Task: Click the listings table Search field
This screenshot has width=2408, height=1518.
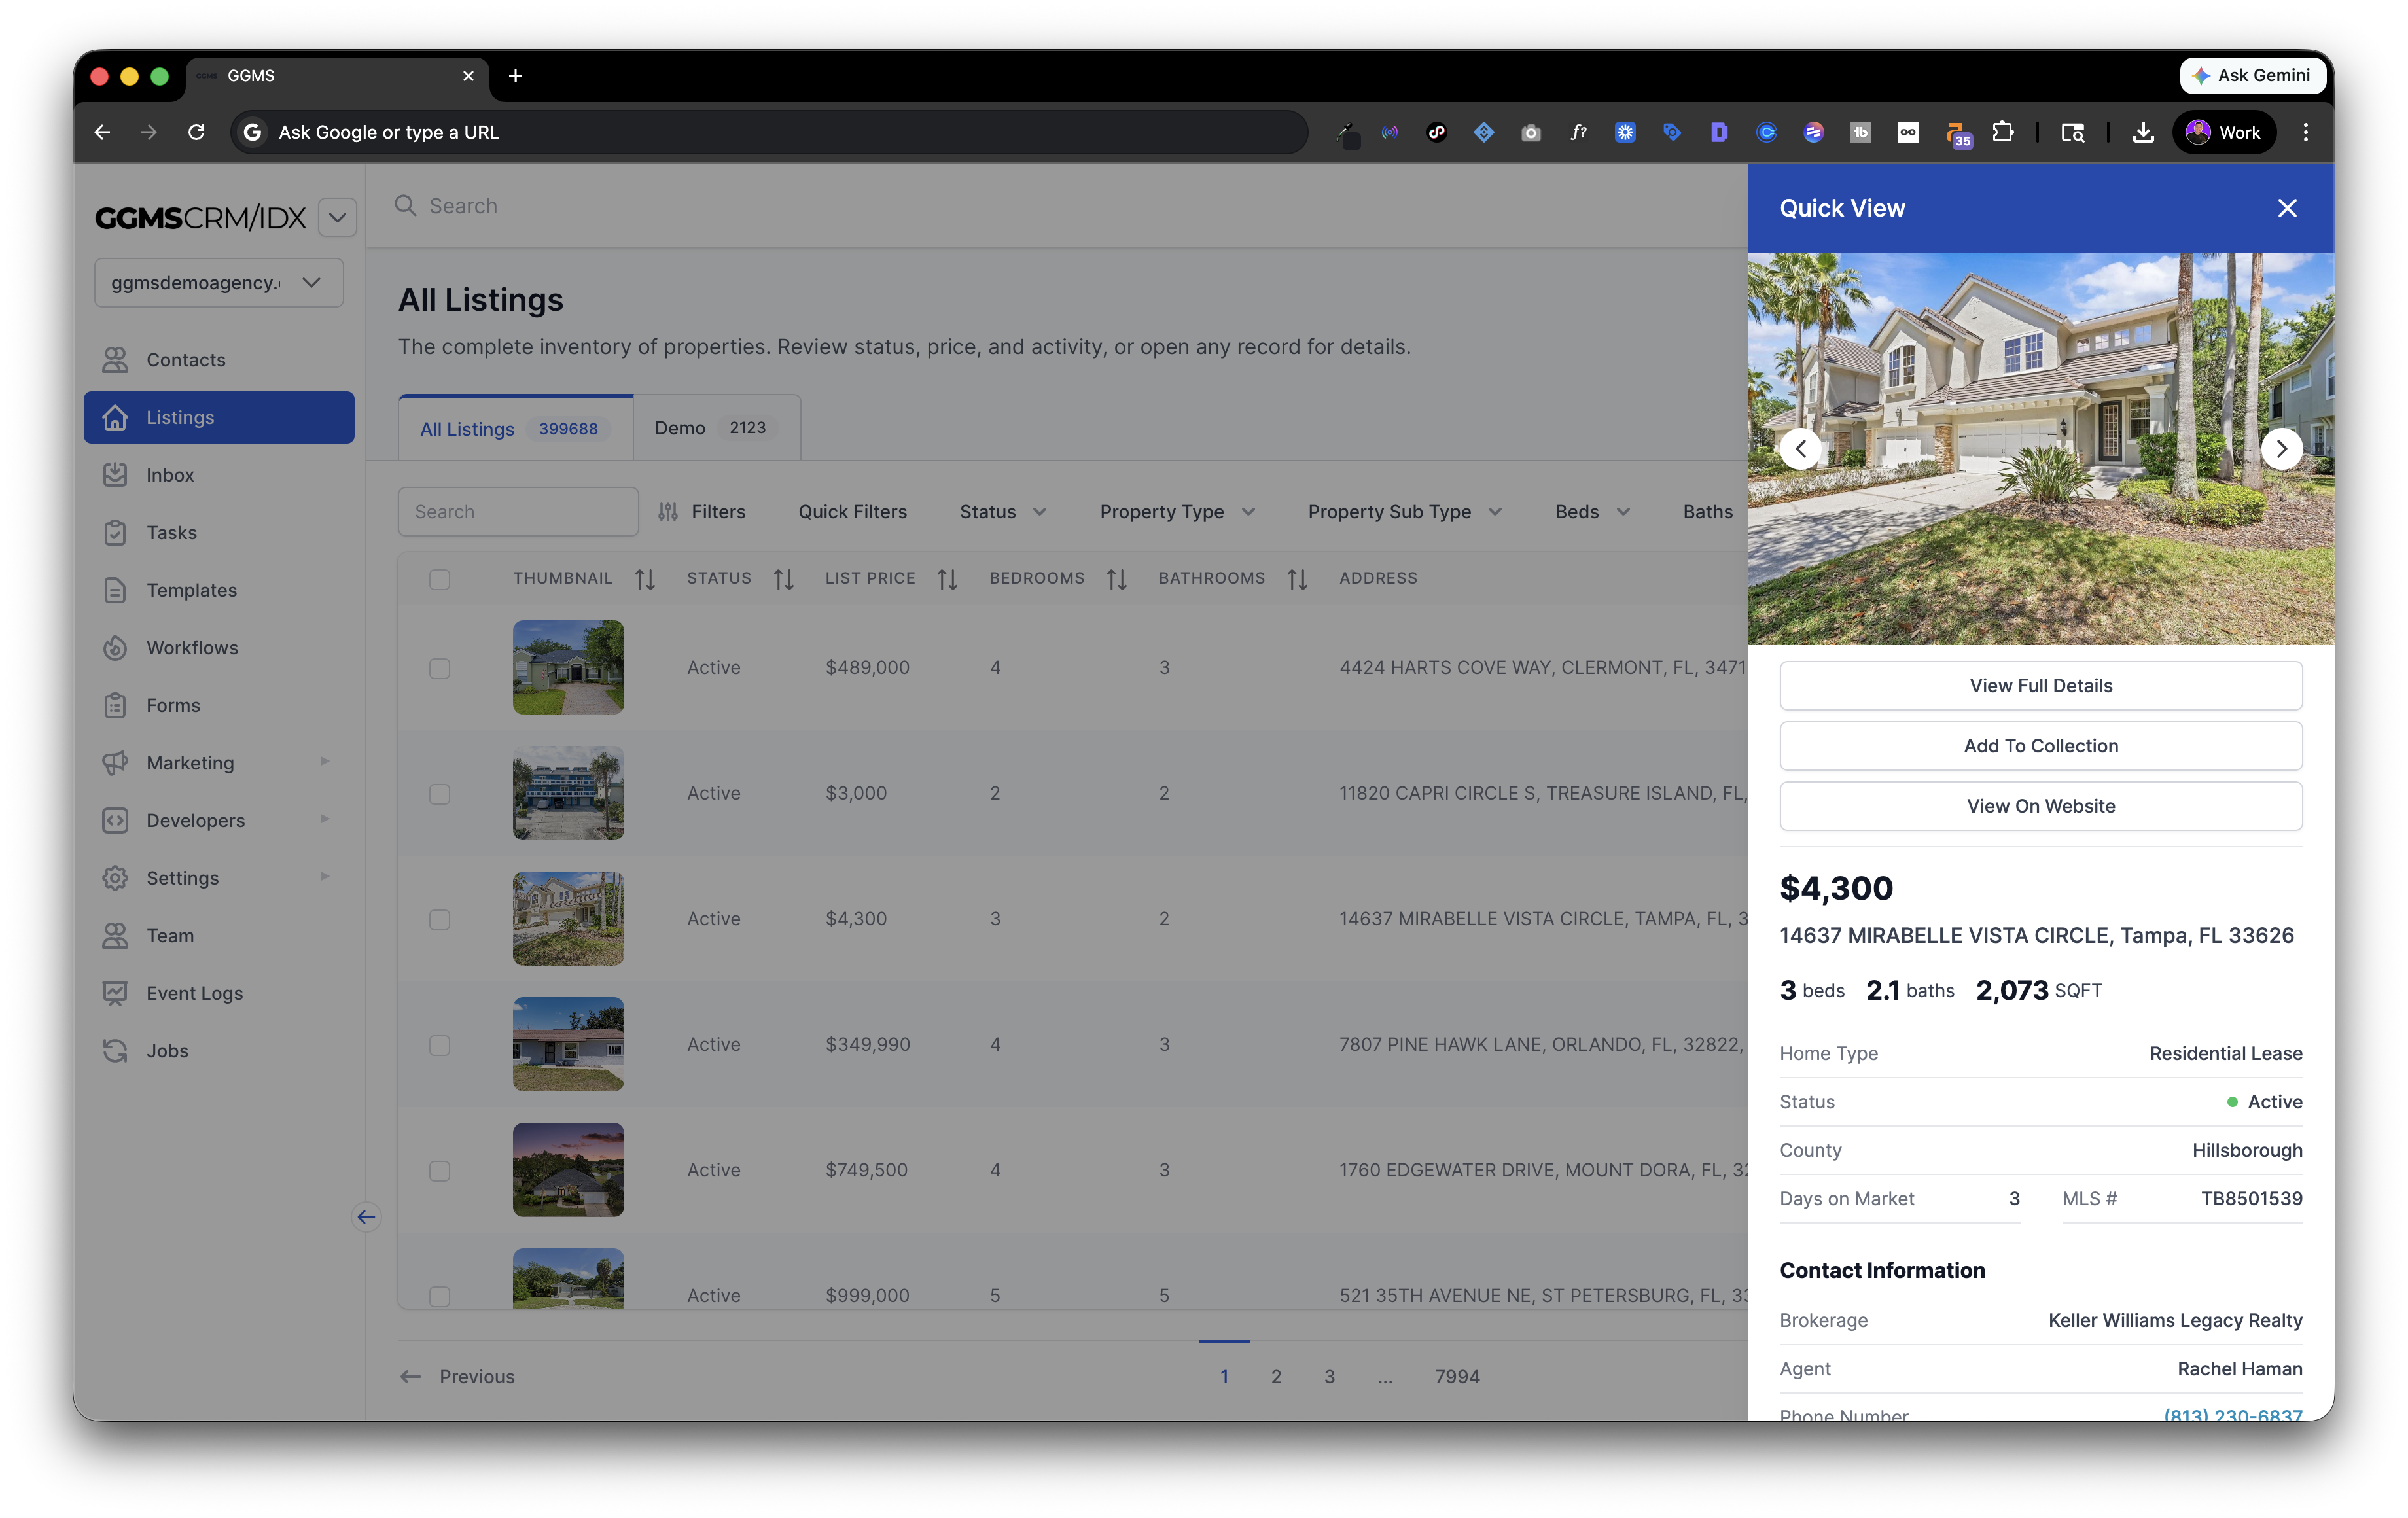Action: click(517, 512)
